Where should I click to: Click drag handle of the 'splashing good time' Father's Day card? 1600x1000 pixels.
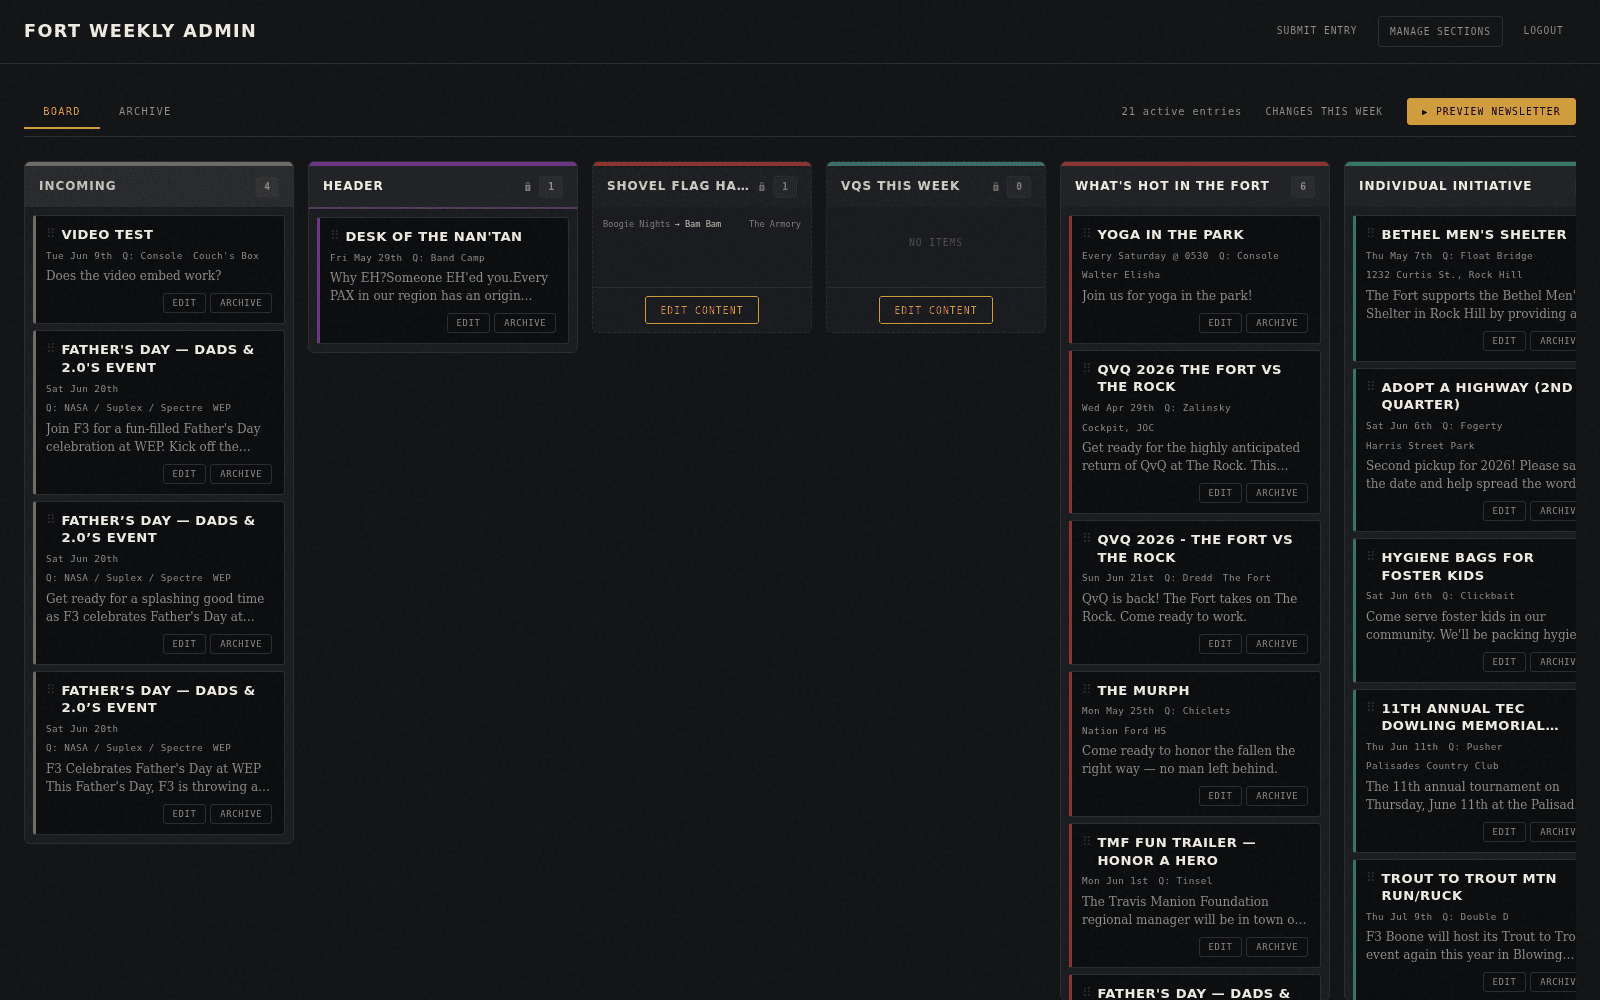[51, 519]
